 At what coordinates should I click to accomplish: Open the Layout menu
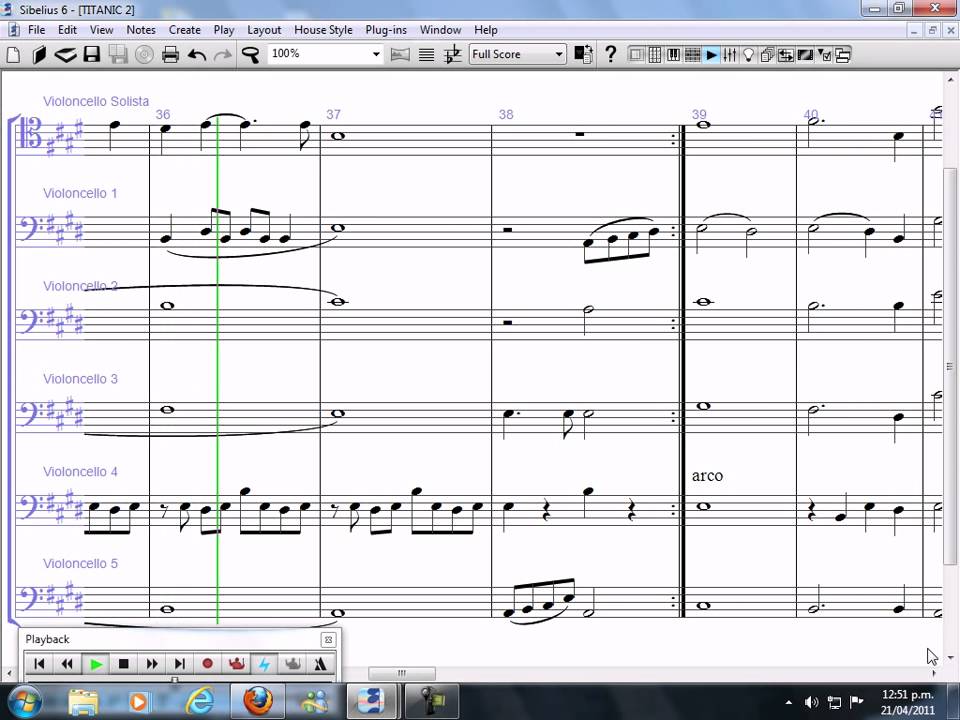click(264, 29)
